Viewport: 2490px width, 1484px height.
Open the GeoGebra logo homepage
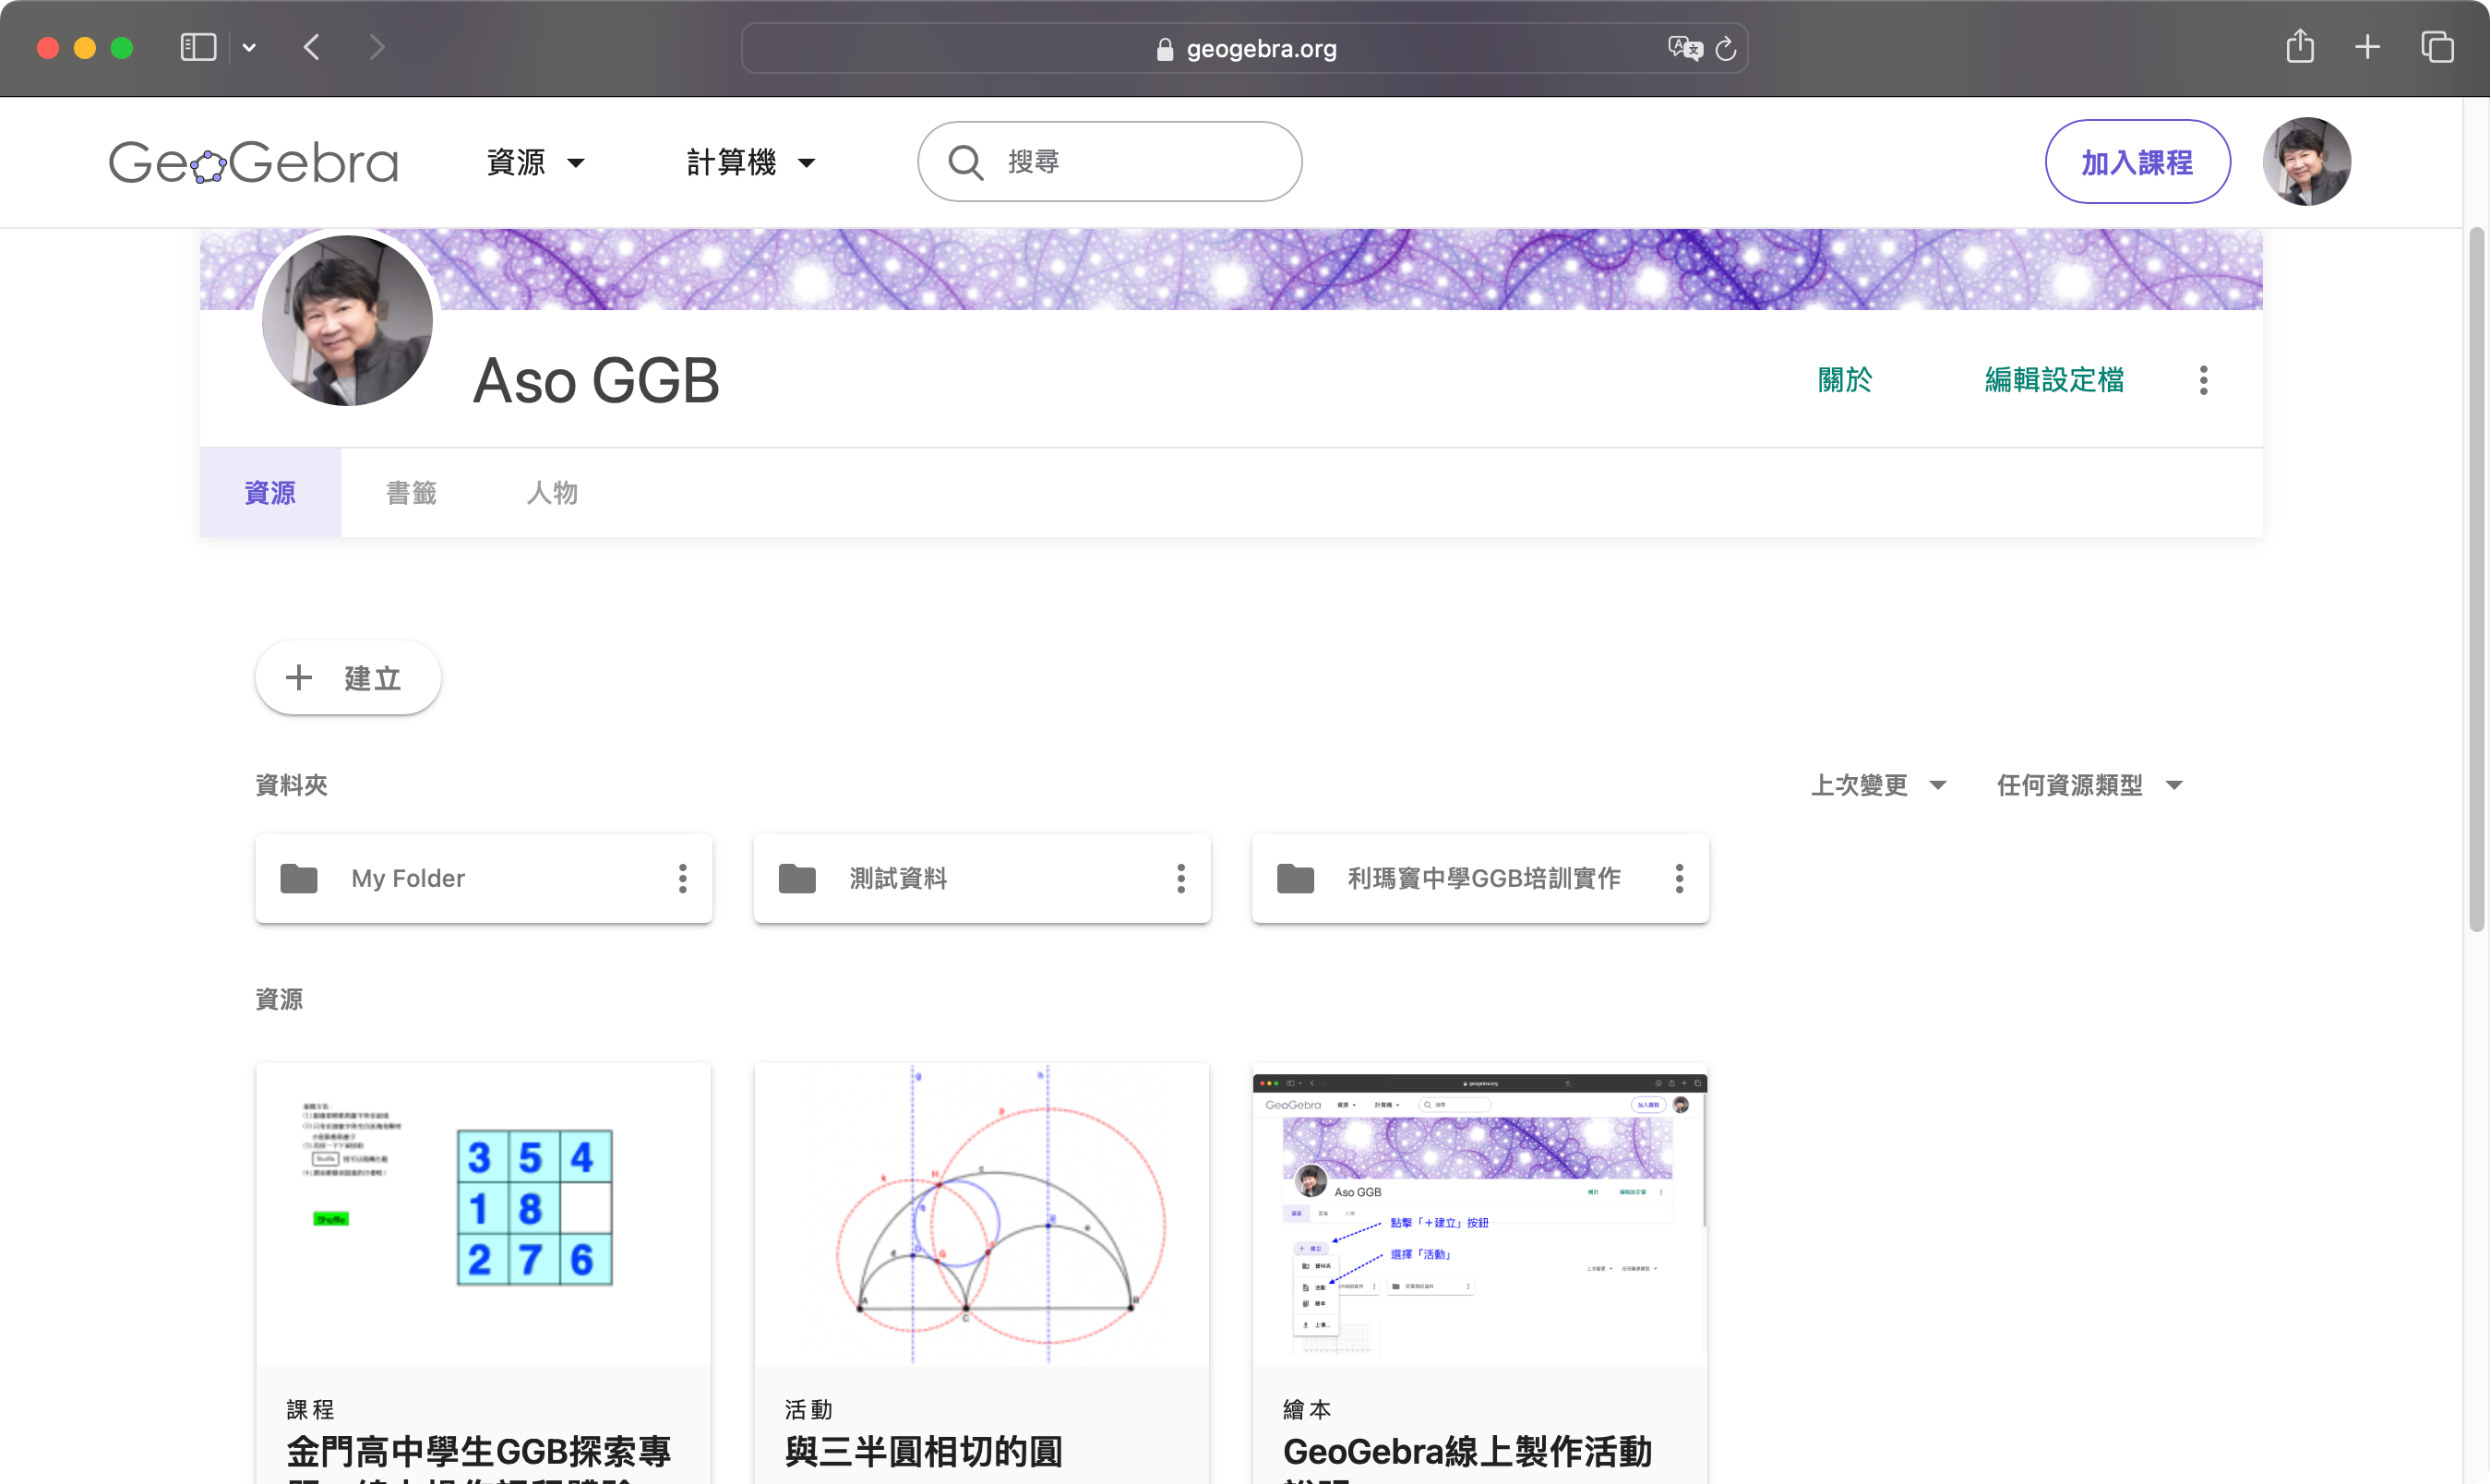tap(253, 162)
